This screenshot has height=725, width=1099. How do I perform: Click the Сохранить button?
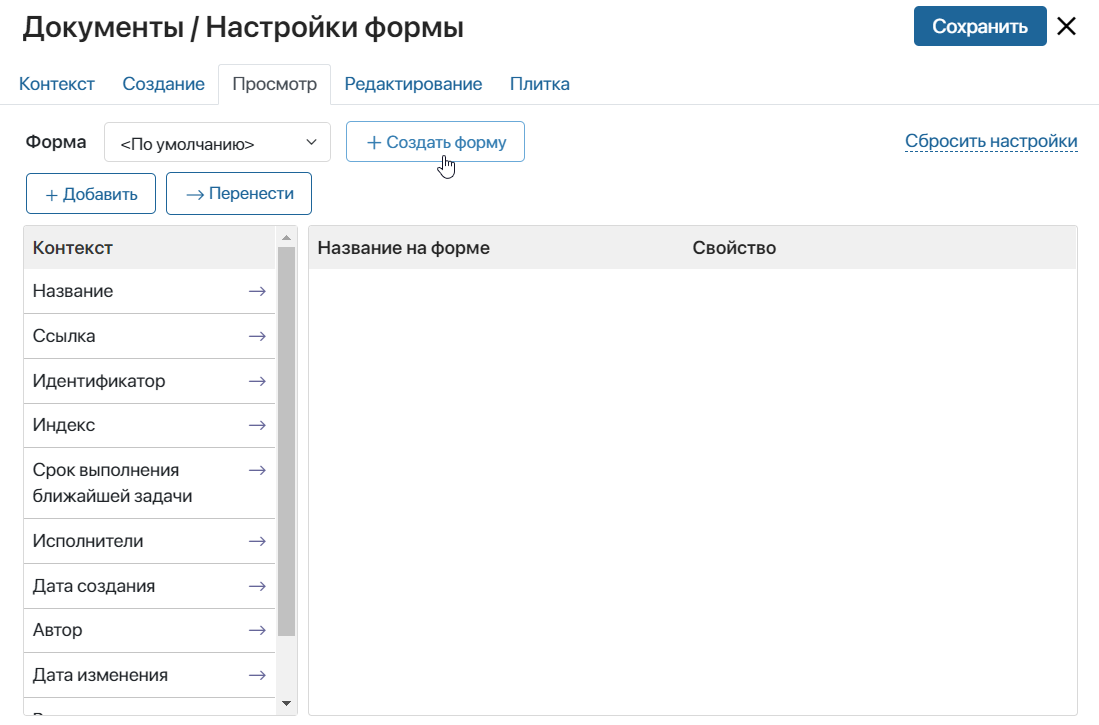pyautogui.click(x=980, y=27)
